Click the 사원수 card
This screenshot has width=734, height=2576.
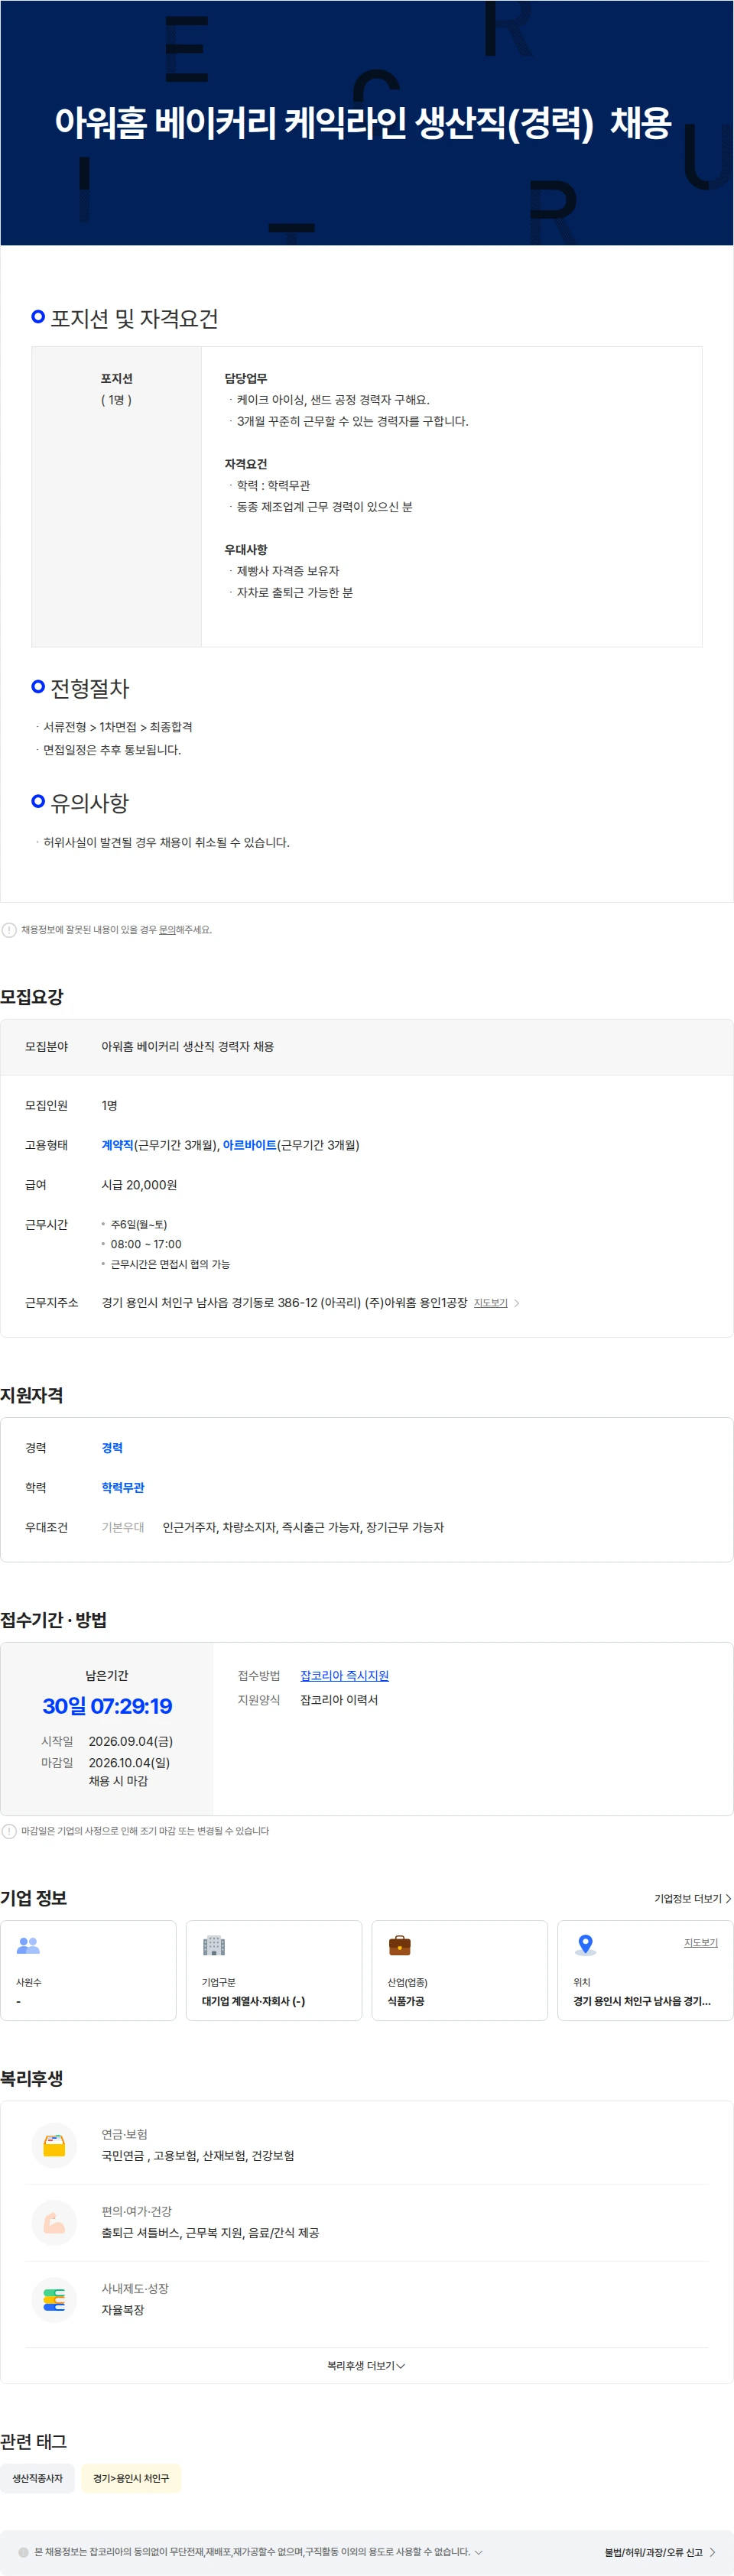point(88,1970)
